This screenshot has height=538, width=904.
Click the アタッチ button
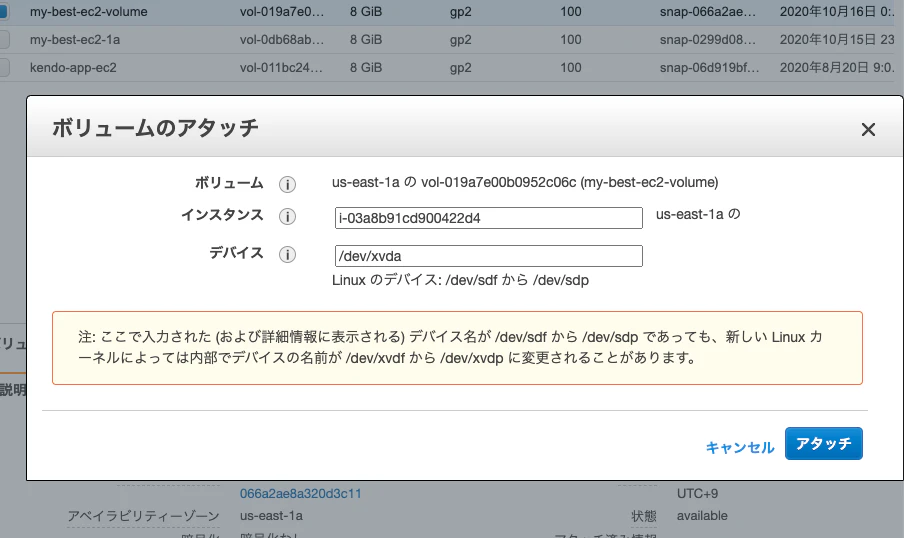point(823,443)
